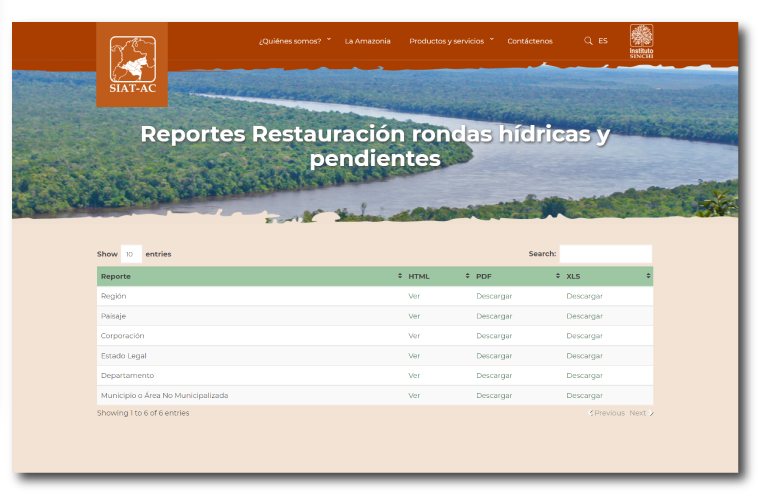The width and height of the screenshot is (758, 502).
Task: Select the Estado Legal row label
Action: (x=123, y=355)
